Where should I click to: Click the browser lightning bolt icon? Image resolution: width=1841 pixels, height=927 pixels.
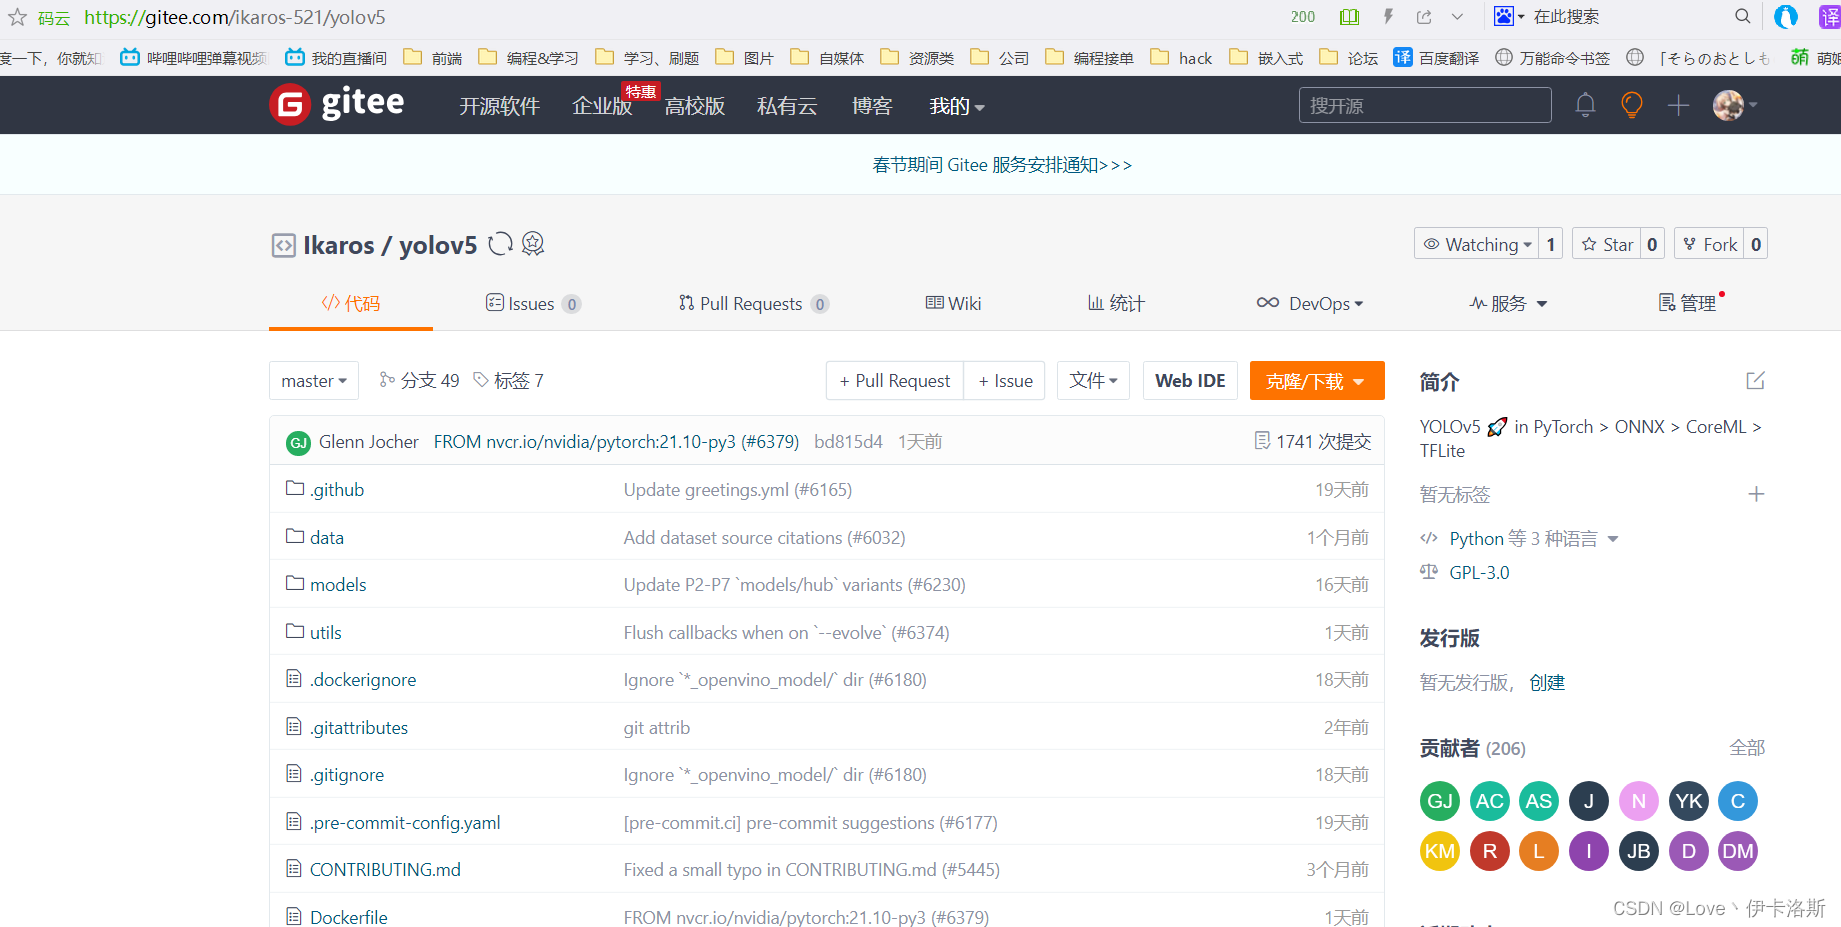pyautogui.click(x=1388, y=17)
